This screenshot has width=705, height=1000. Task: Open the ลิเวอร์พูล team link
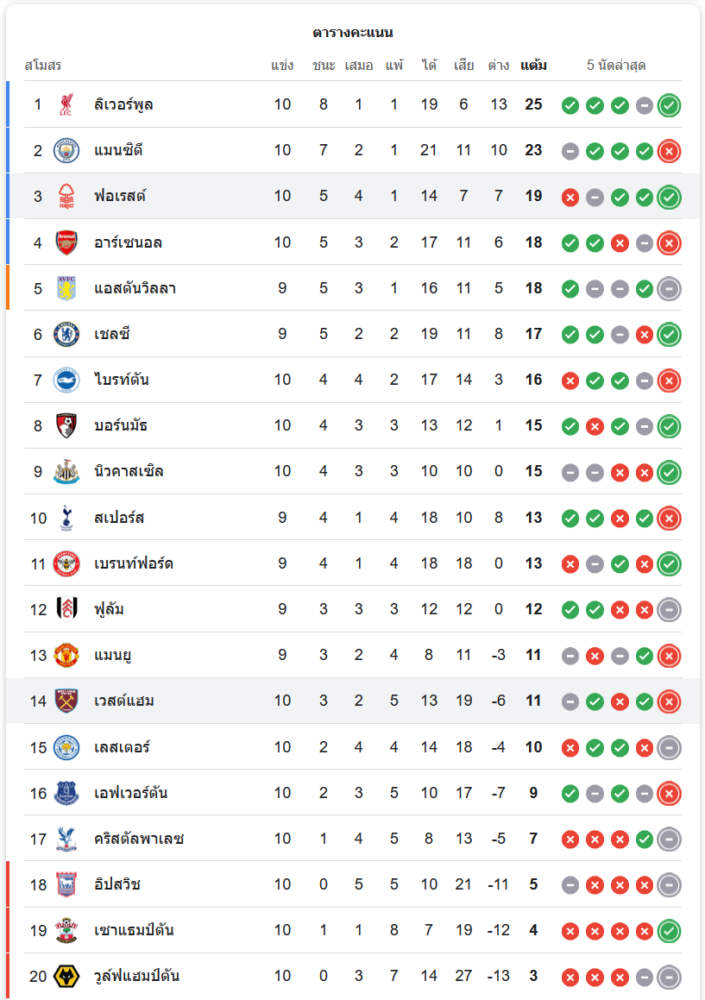tap(124, 104)
